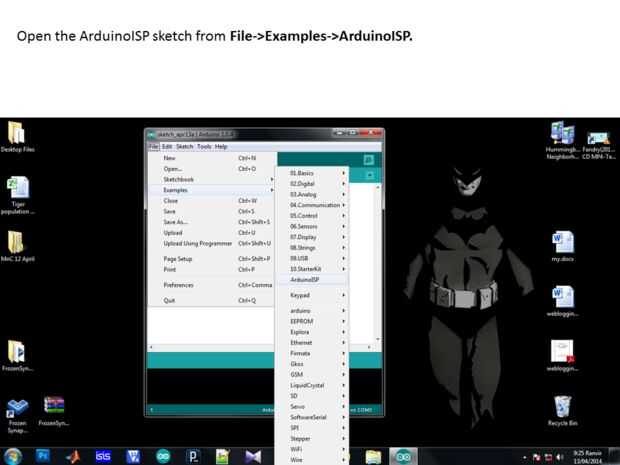Expand the 04.Communication submenu arrow
620x465 pixels.
tap(344, 205)
